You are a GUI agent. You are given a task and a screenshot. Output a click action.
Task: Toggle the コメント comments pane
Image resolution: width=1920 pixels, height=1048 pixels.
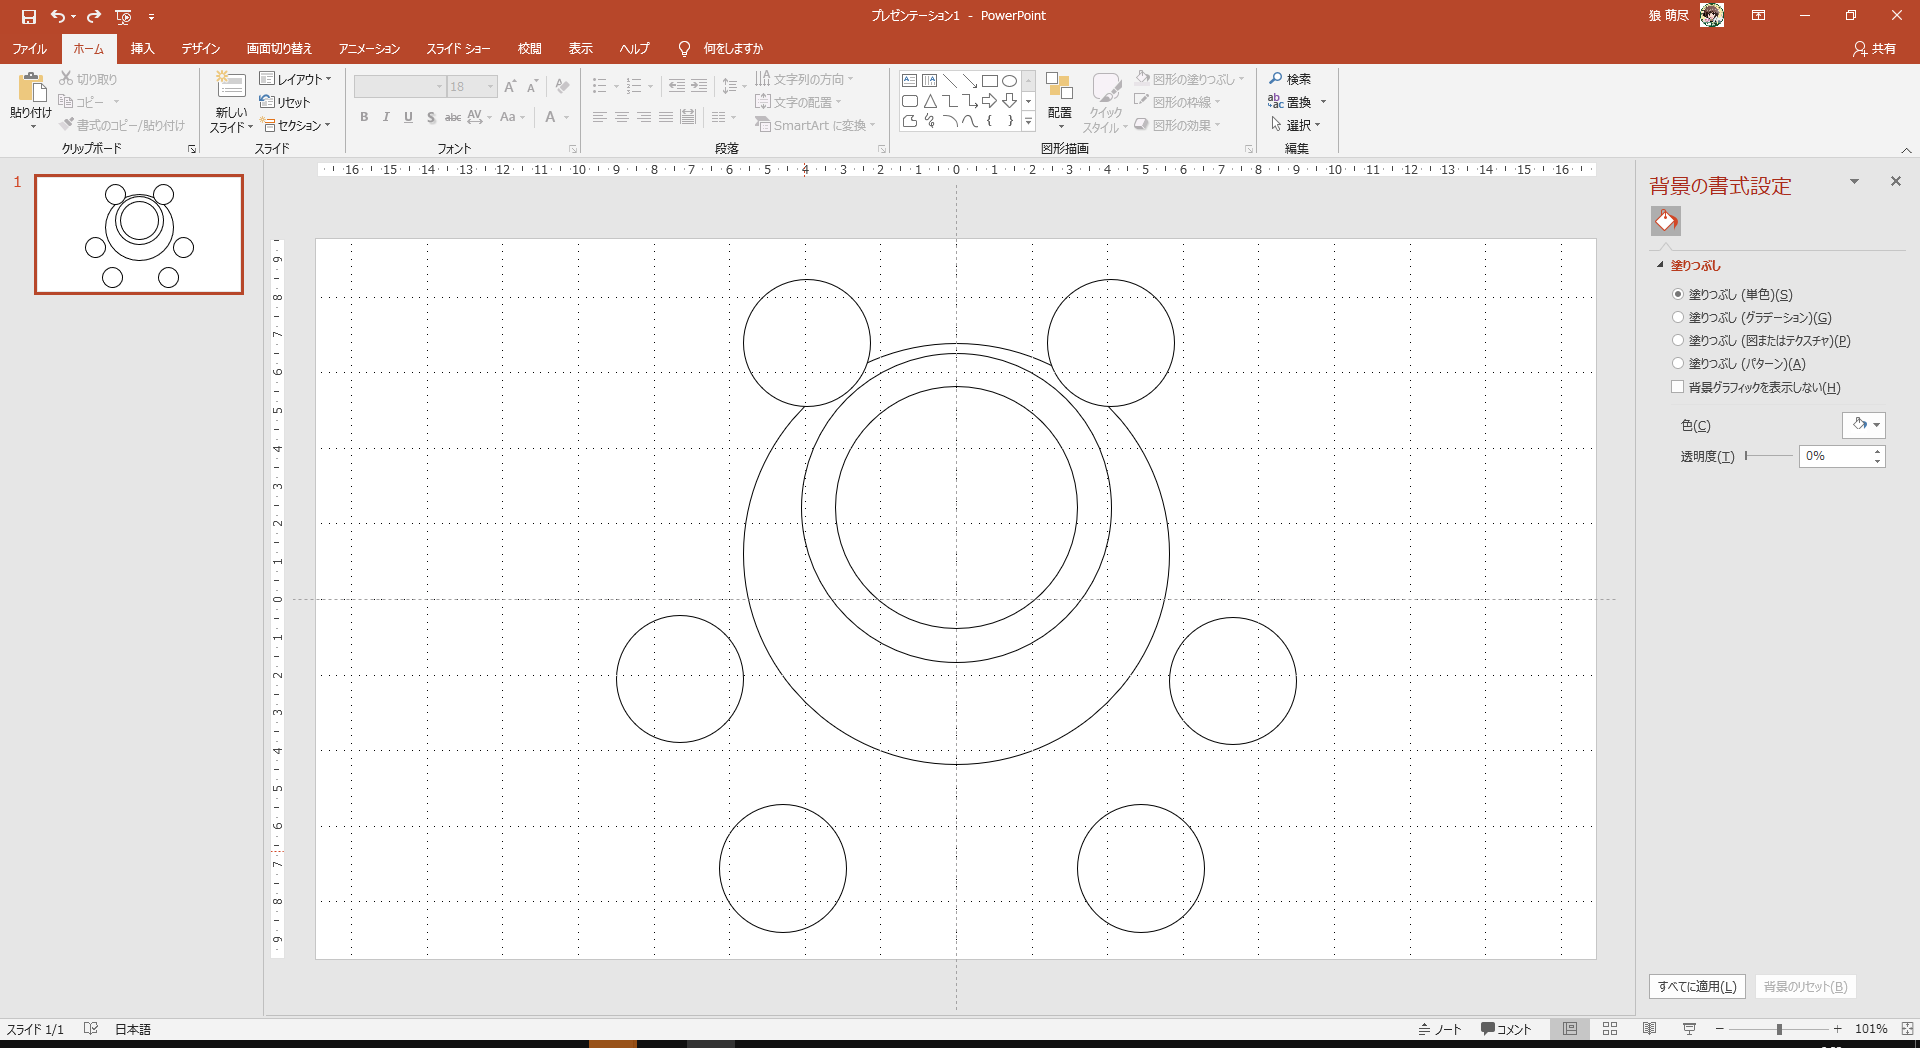tap(1506, 1029)
